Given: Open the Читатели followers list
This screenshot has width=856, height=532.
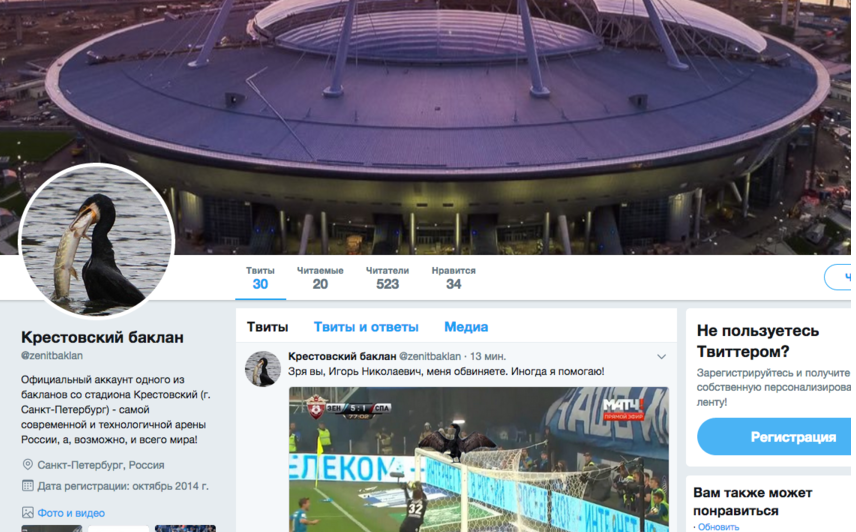Looking at the screenshot, I should click(x=387, y=278).
